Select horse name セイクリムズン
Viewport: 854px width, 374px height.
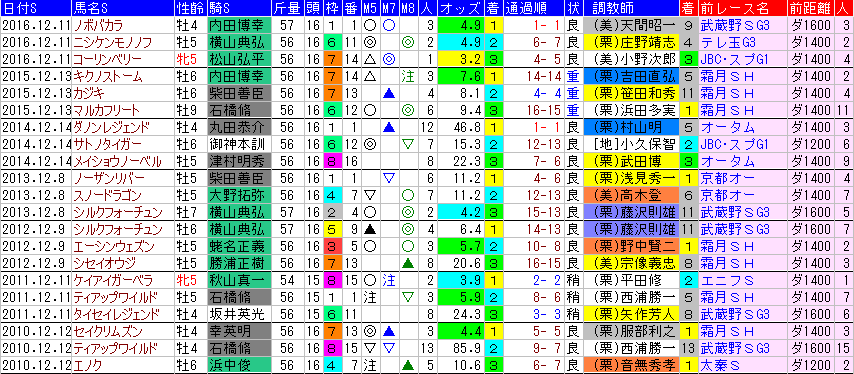point(107,331)
